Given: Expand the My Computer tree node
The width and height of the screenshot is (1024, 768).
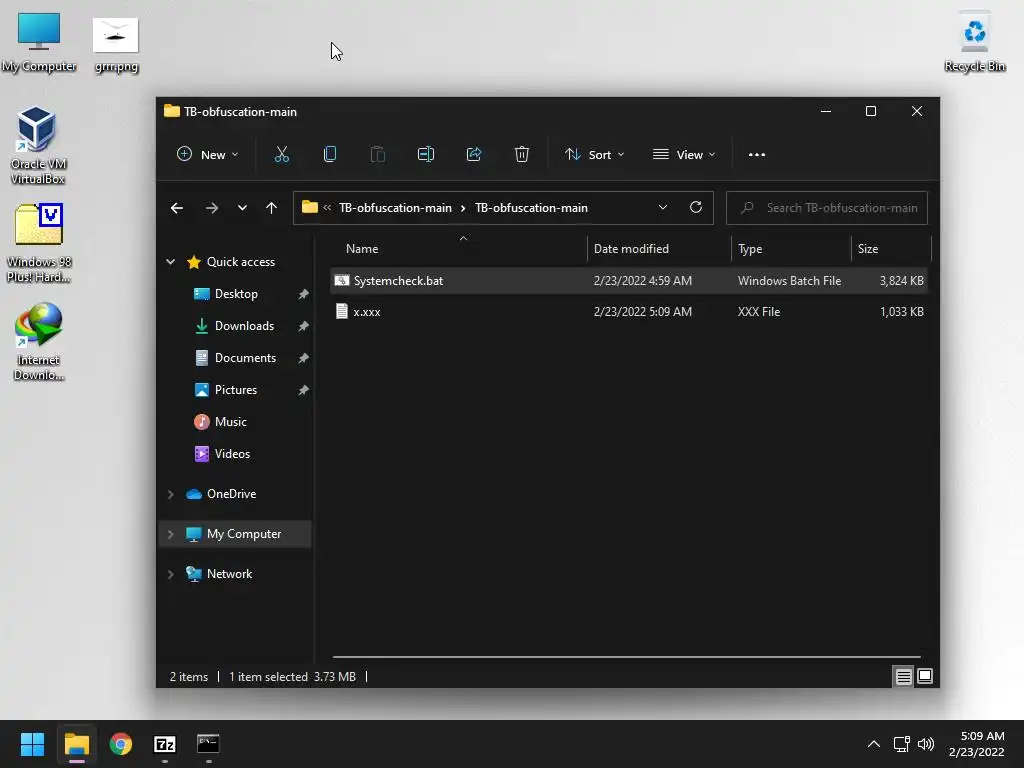Looking at the screenshot, I should pyautogui.click(x=170, y=534).
